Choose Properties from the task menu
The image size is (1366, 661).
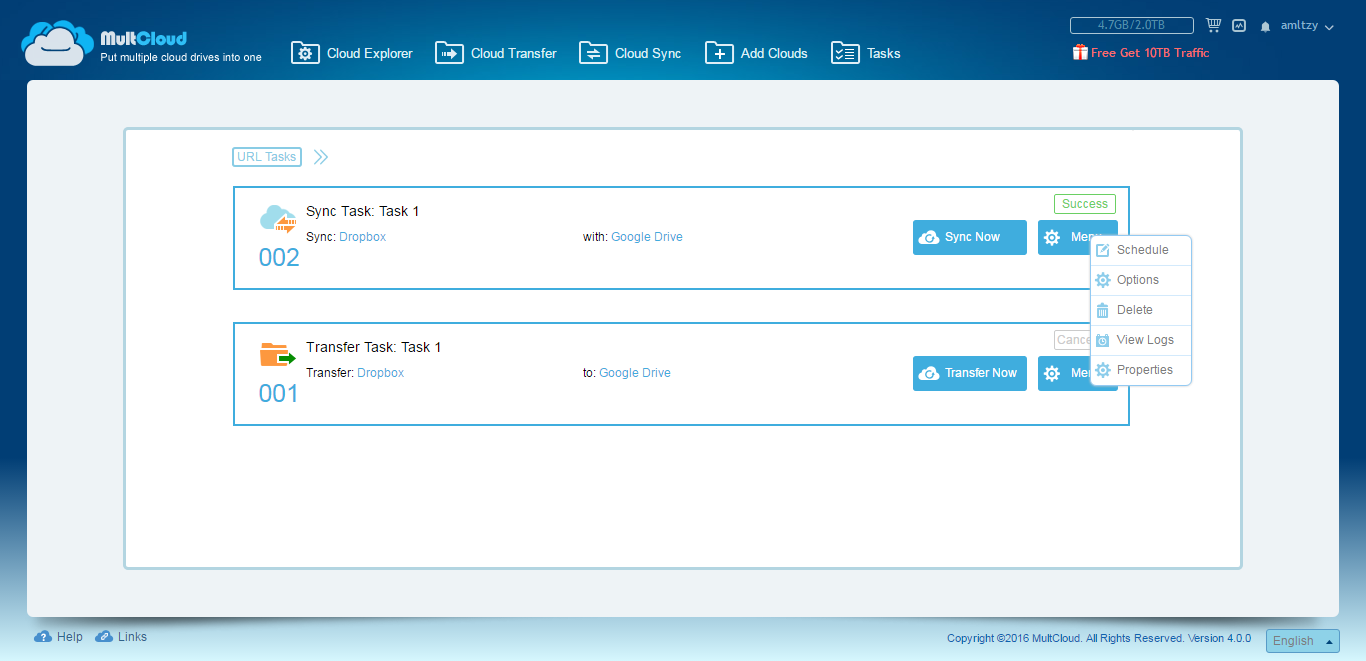pos(1141,370)
